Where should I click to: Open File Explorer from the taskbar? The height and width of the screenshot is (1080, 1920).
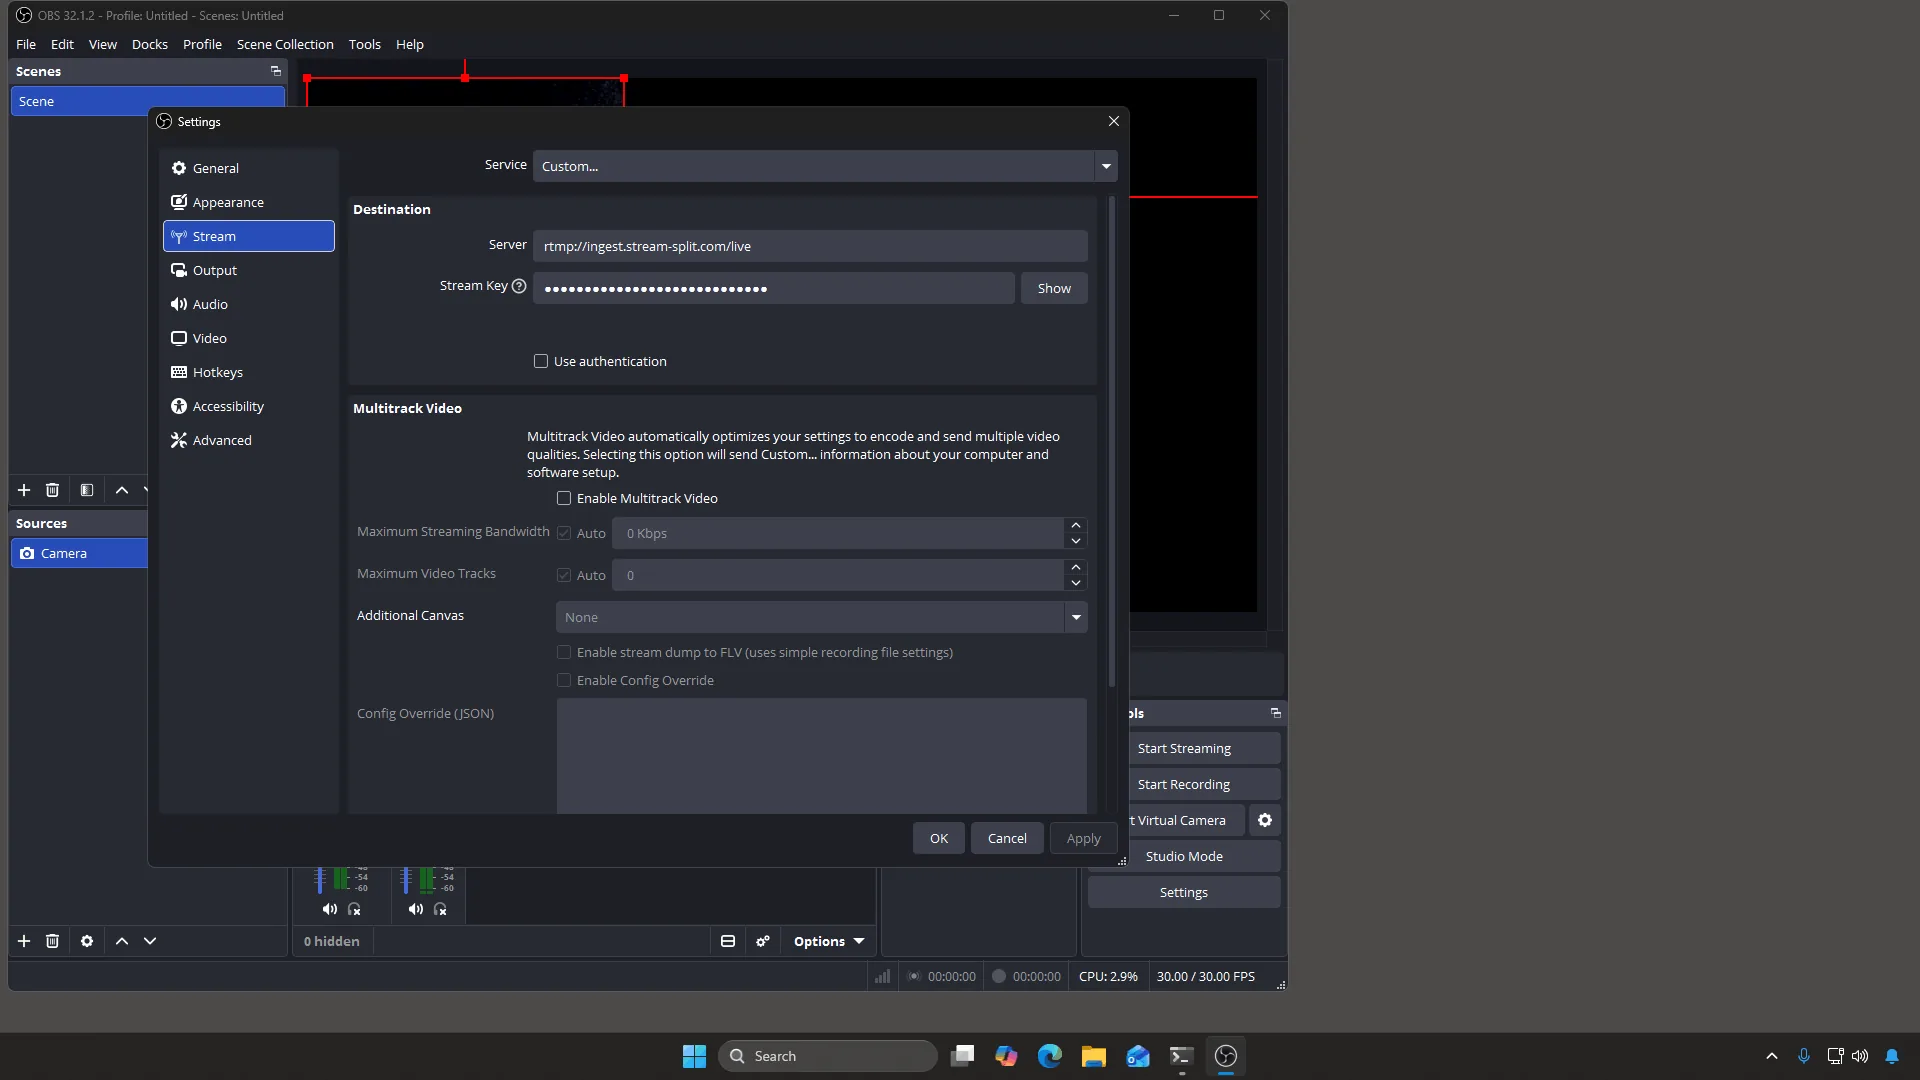1093,1056
